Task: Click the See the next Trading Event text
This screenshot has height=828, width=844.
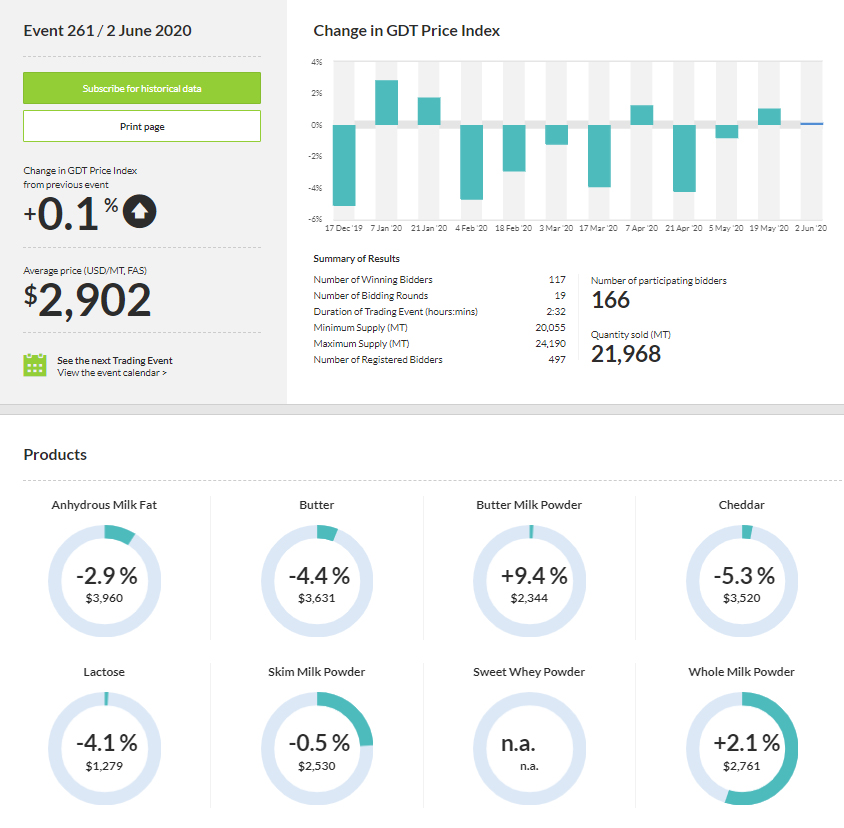Action: (x=115, y=360)
